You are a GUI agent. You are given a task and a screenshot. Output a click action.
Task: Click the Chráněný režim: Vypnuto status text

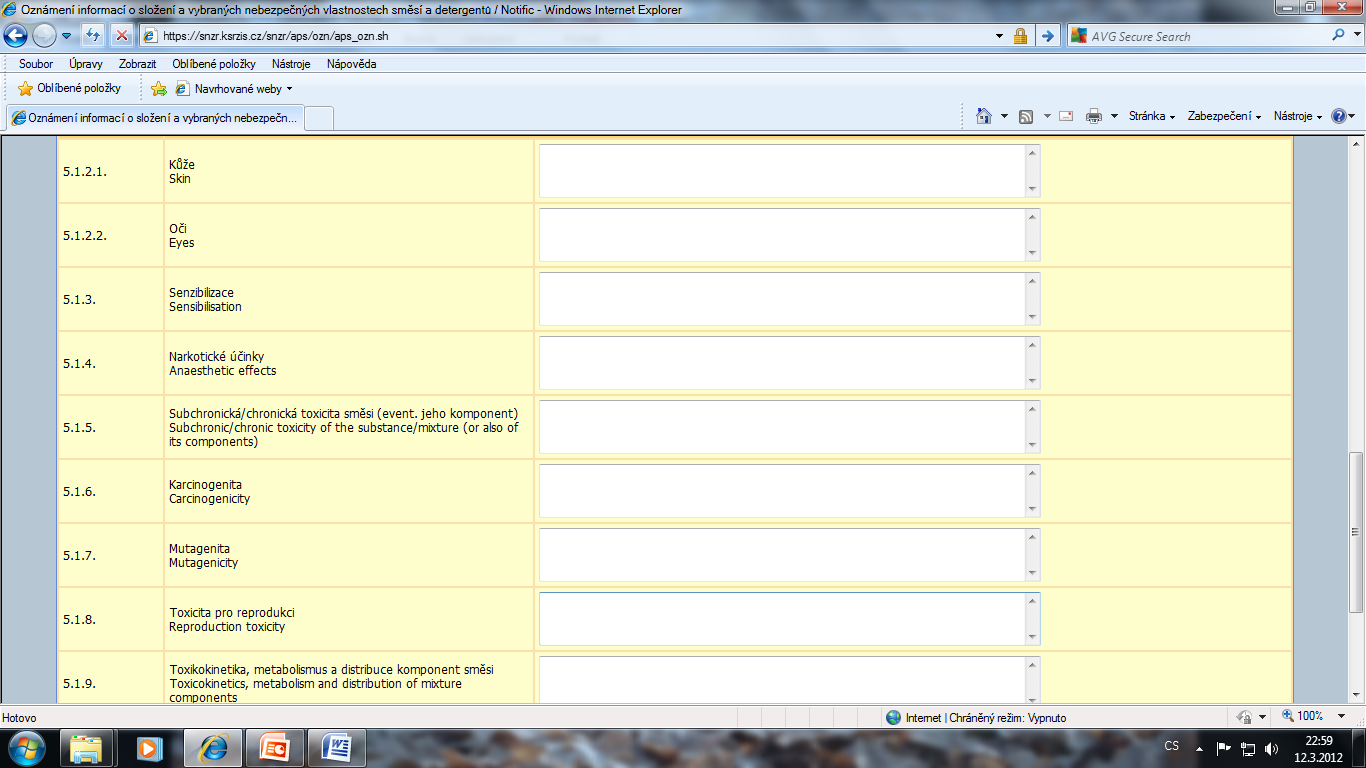(1007, 717)
